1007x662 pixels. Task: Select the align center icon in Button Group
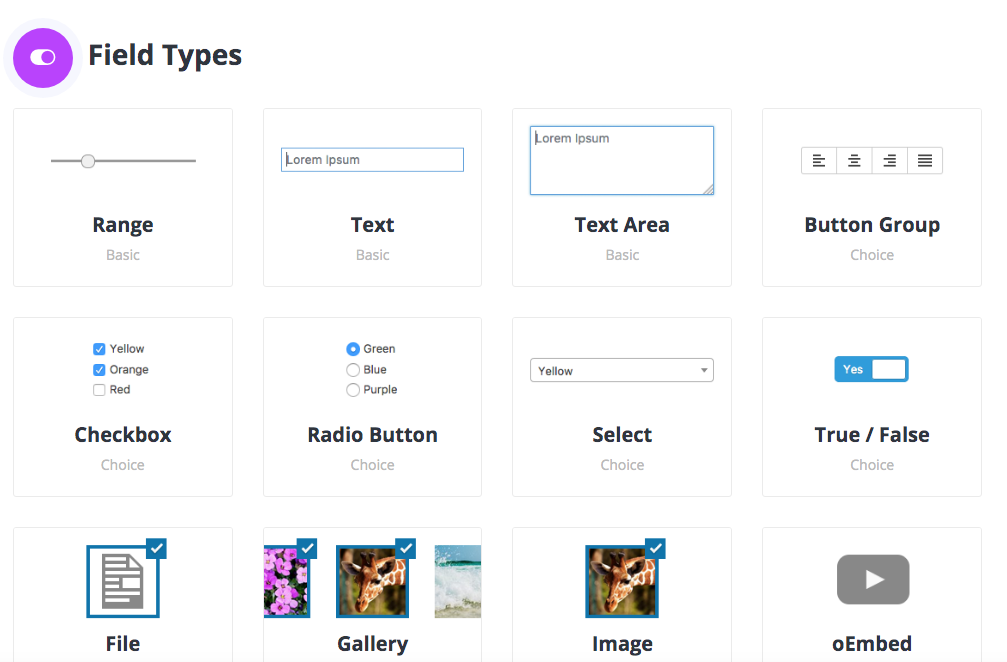(854, 161)
